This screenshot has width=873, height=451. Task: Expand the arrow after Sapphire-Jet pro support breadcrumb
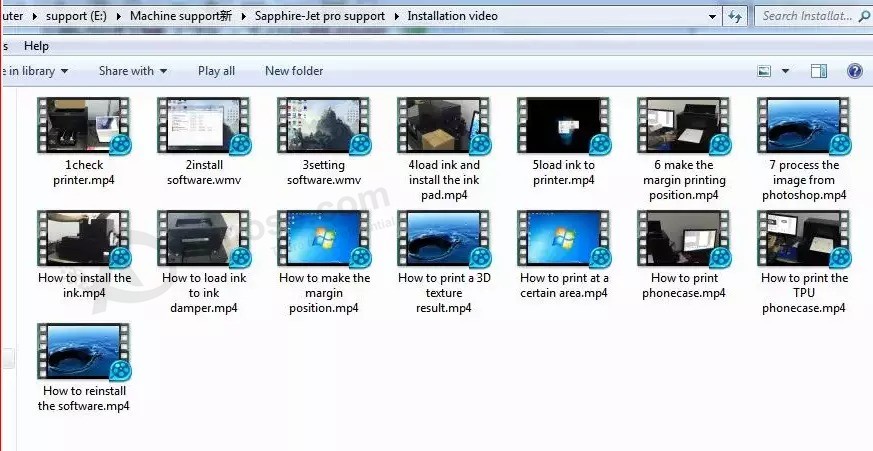(396, 16)
